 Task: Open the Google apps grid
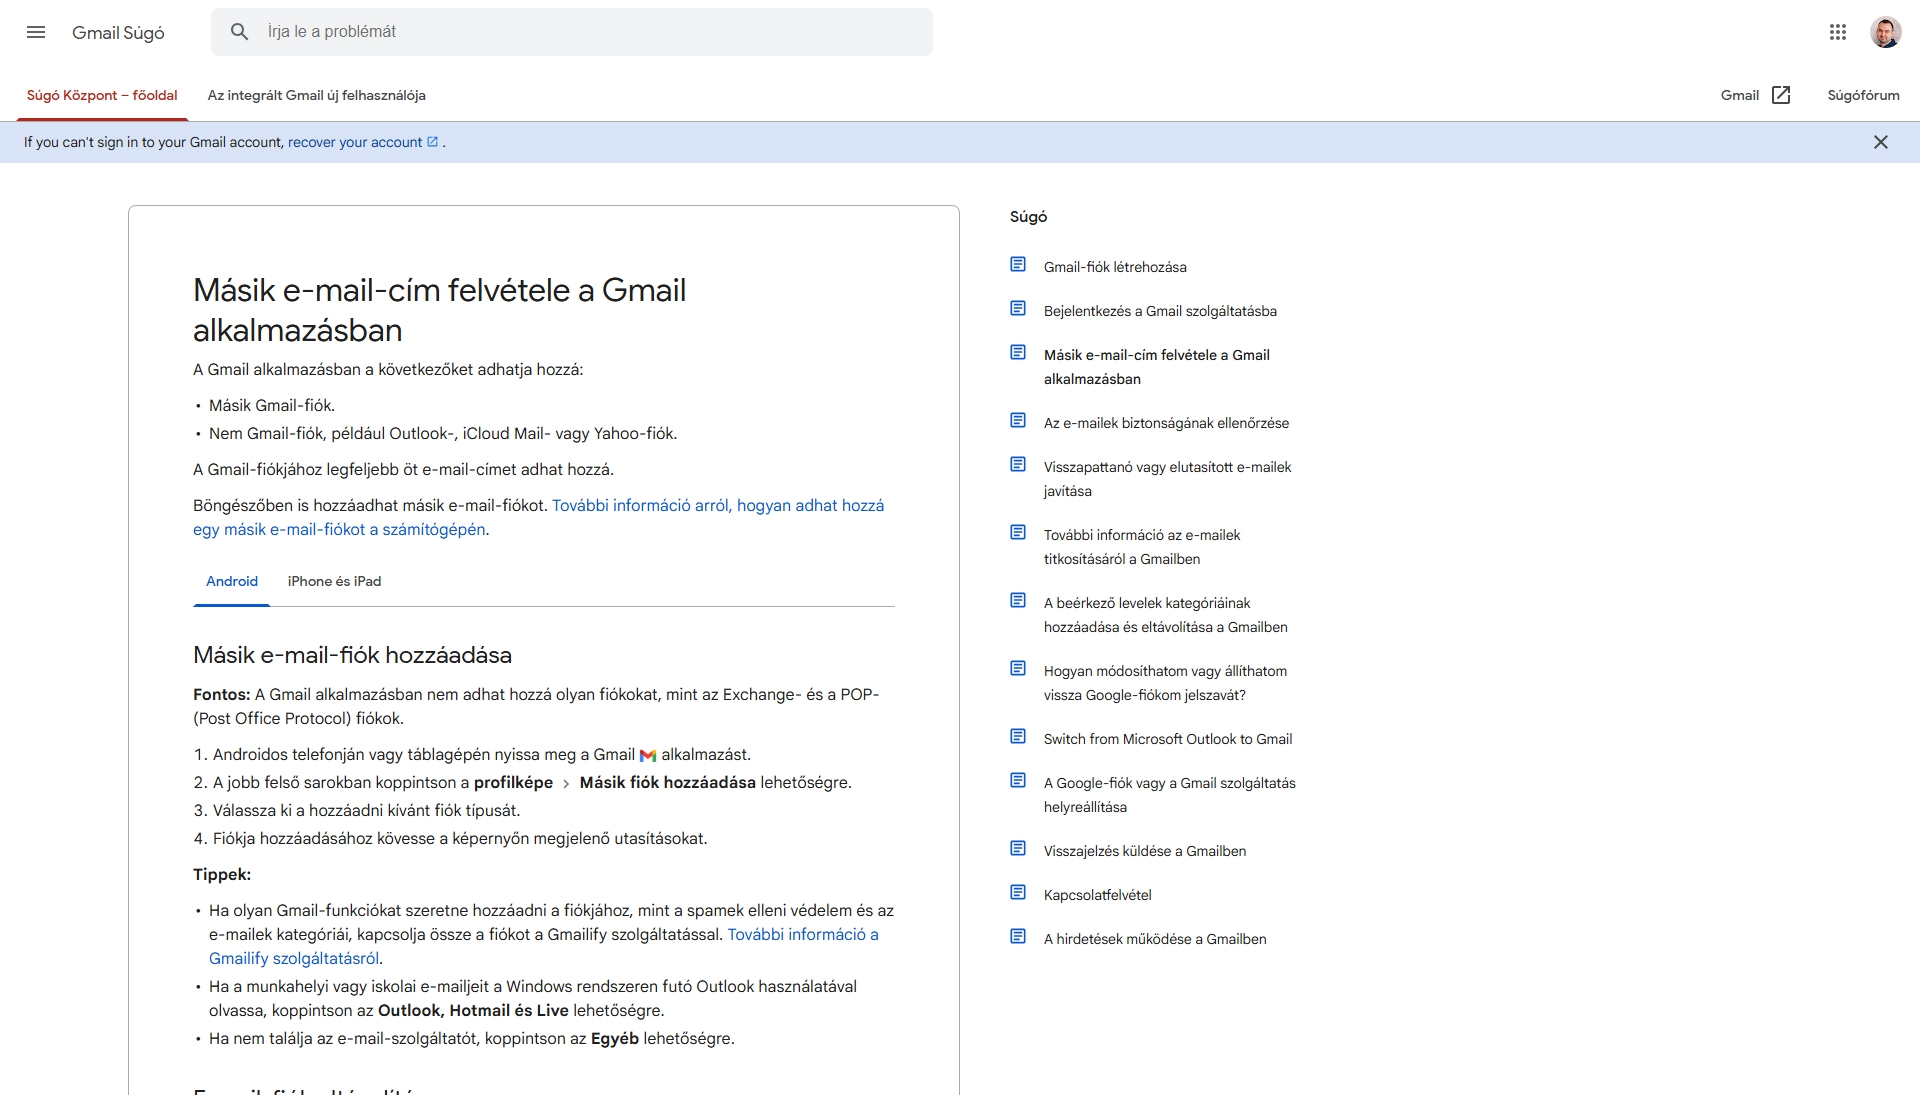pos(1837,31)
